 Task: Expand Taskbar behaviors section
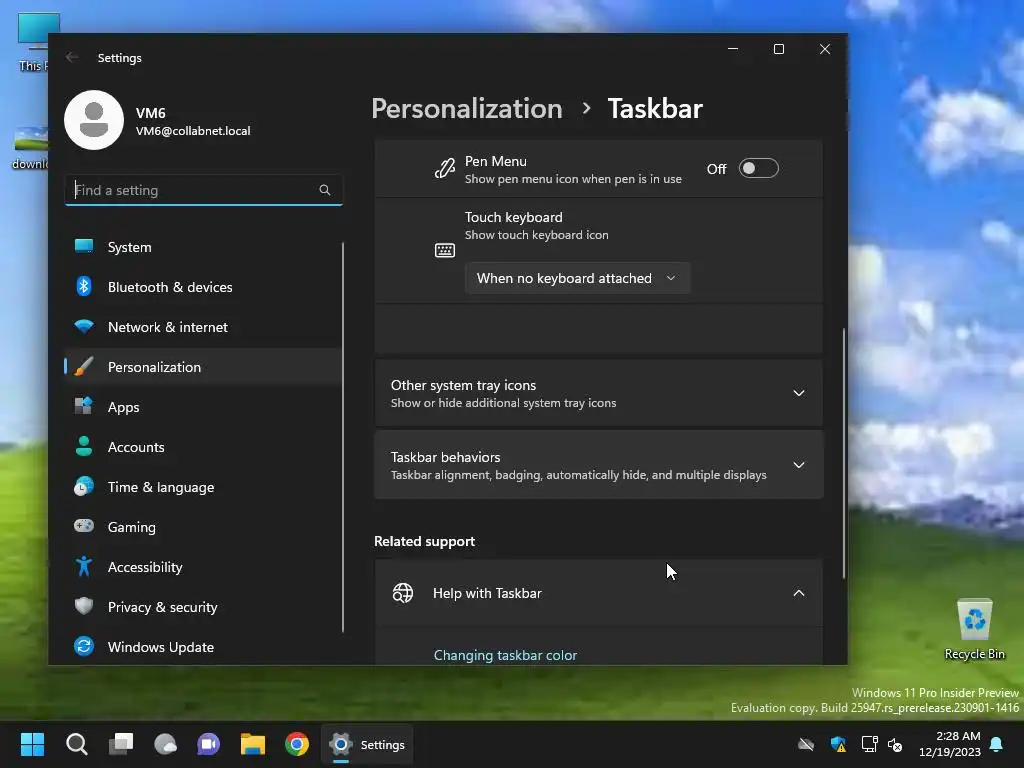click(x=598, y=465)
